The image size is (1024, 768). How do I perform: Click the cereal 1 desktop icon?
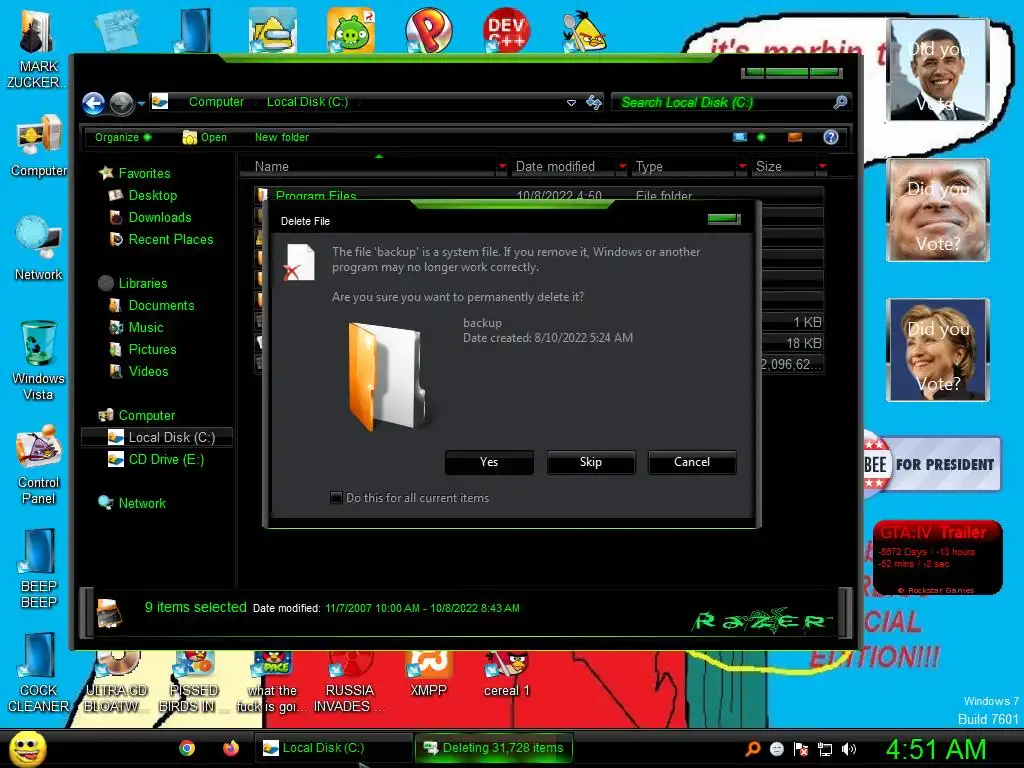tap(507, 675)
